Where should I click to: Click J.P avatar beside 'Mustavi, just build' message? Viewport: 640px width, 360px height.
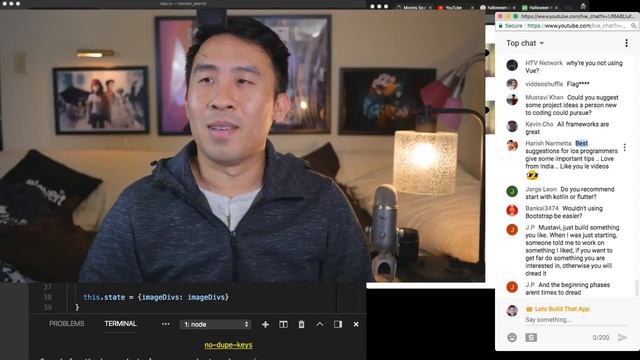click(x=512, y=229)
